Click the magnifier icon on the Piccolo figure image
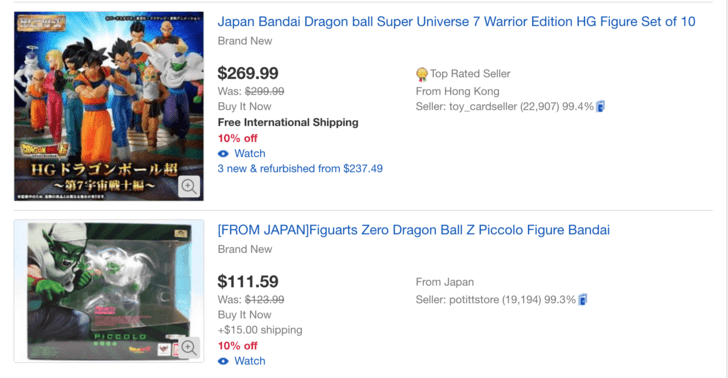728x378 pixels. click(189, 347)
